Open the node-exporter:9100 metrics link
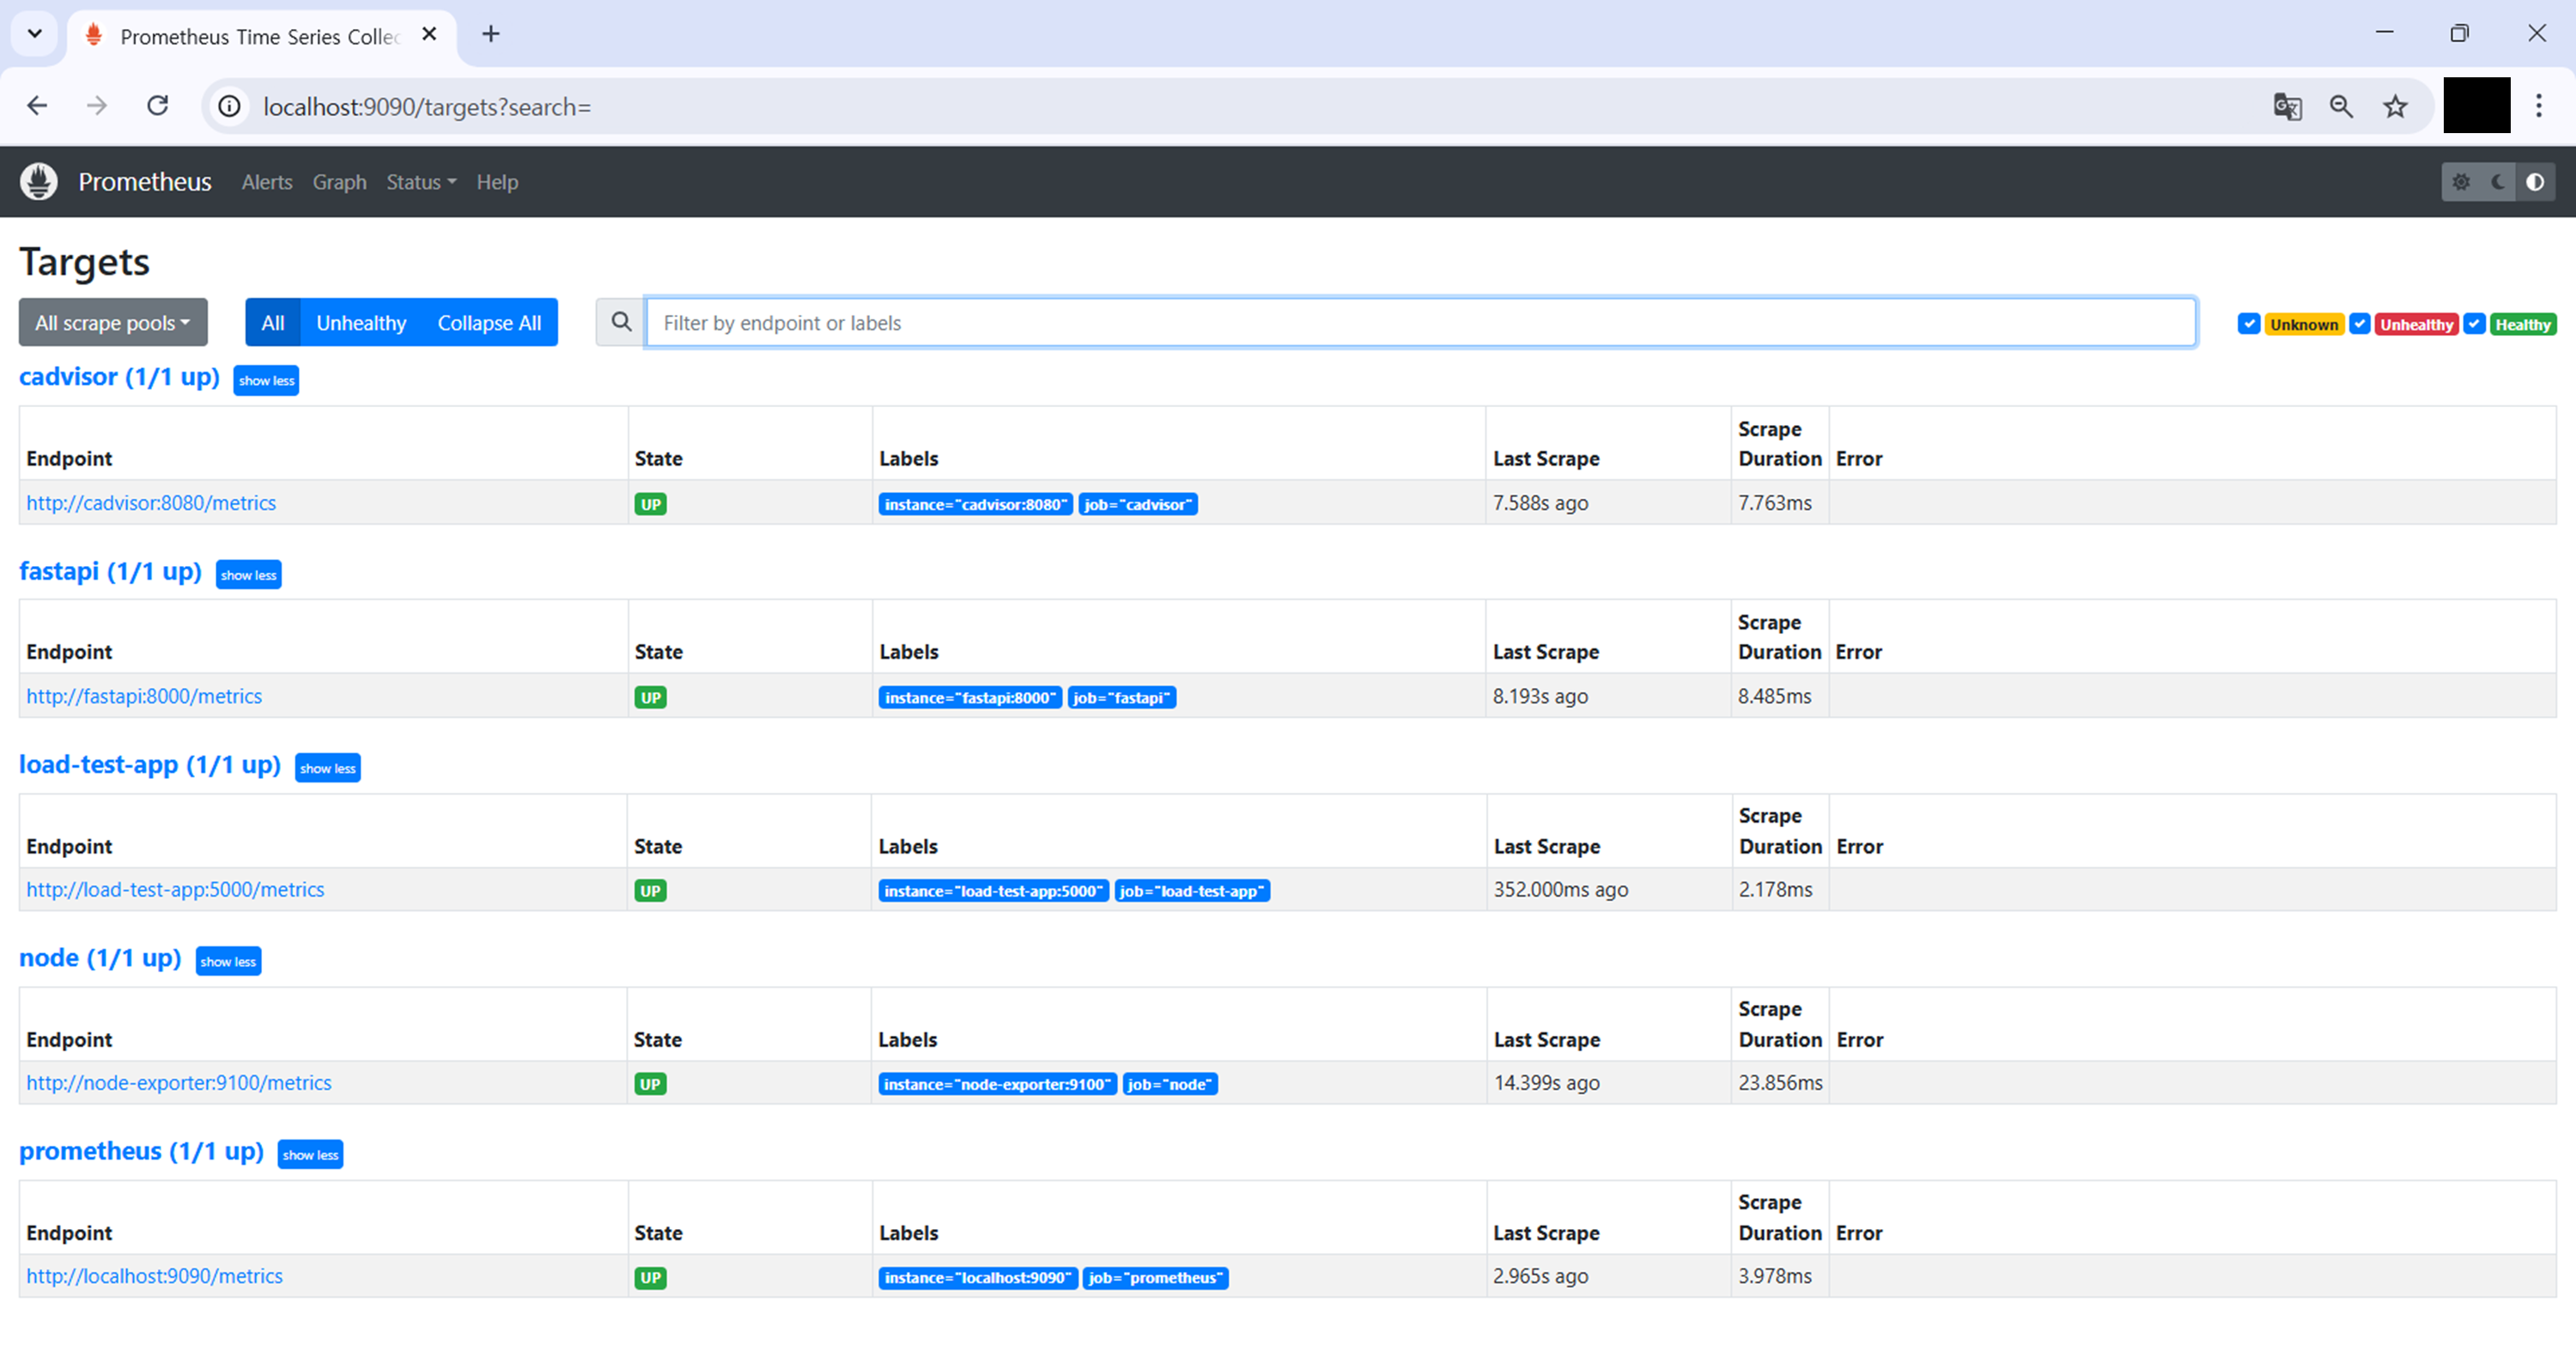The height and width of the screenshot is (1369, 2576). tap(178, 1082)
